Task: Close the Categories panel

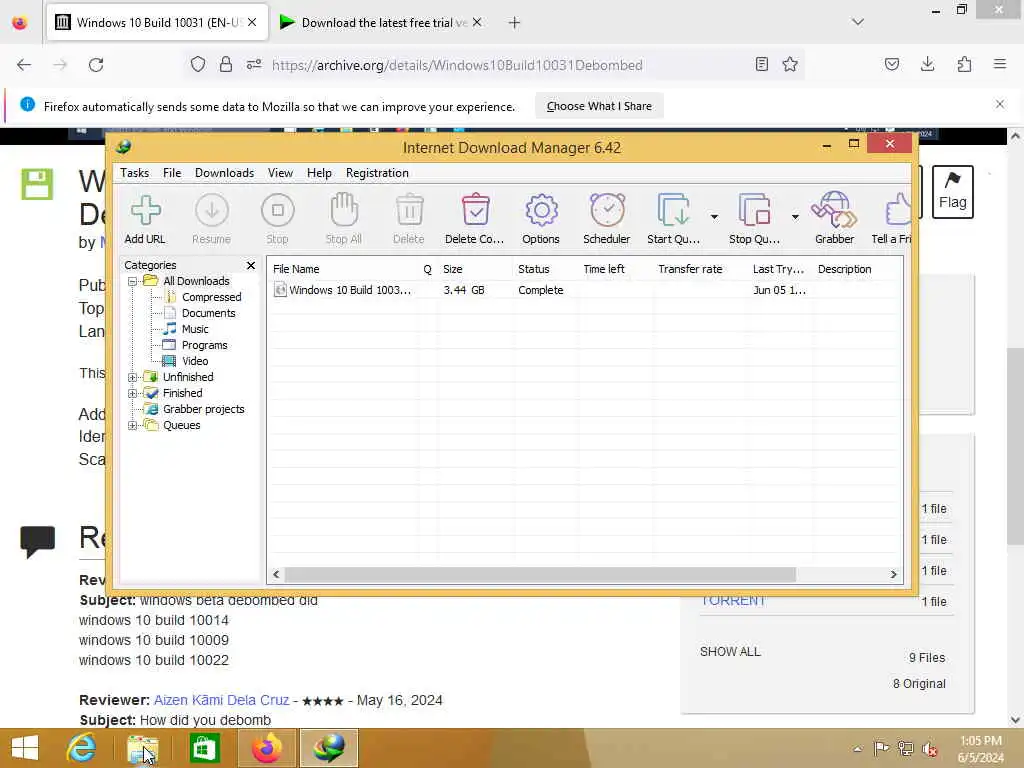Action: [251, 265]
